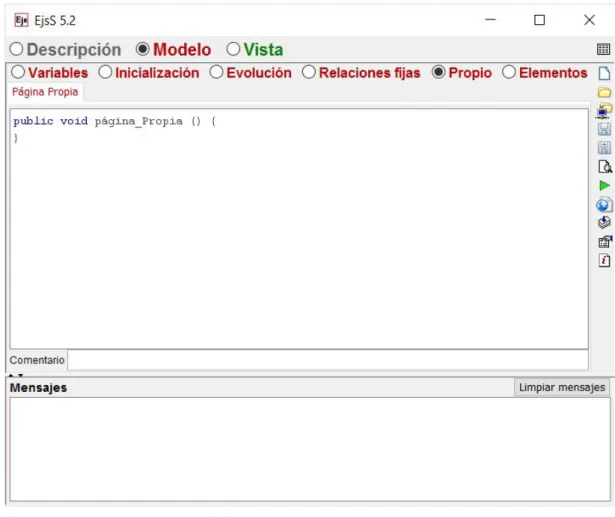The height and width of the screenshot is (517, 615).
Task: Click into the Comentario text field
Action: pyautogui.click(x=328, y=360)
